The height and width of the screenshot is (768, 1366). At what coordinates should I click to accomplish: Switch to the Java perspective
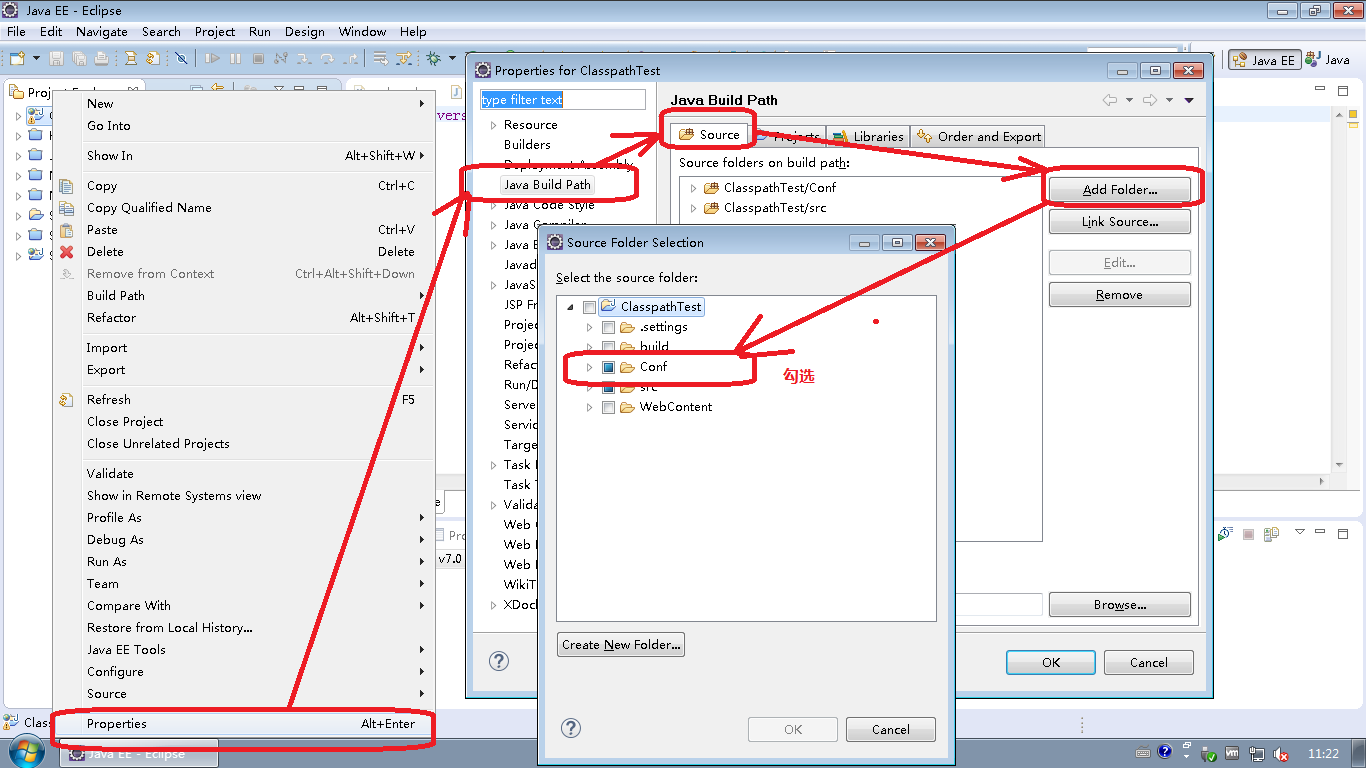point(1327,60)
